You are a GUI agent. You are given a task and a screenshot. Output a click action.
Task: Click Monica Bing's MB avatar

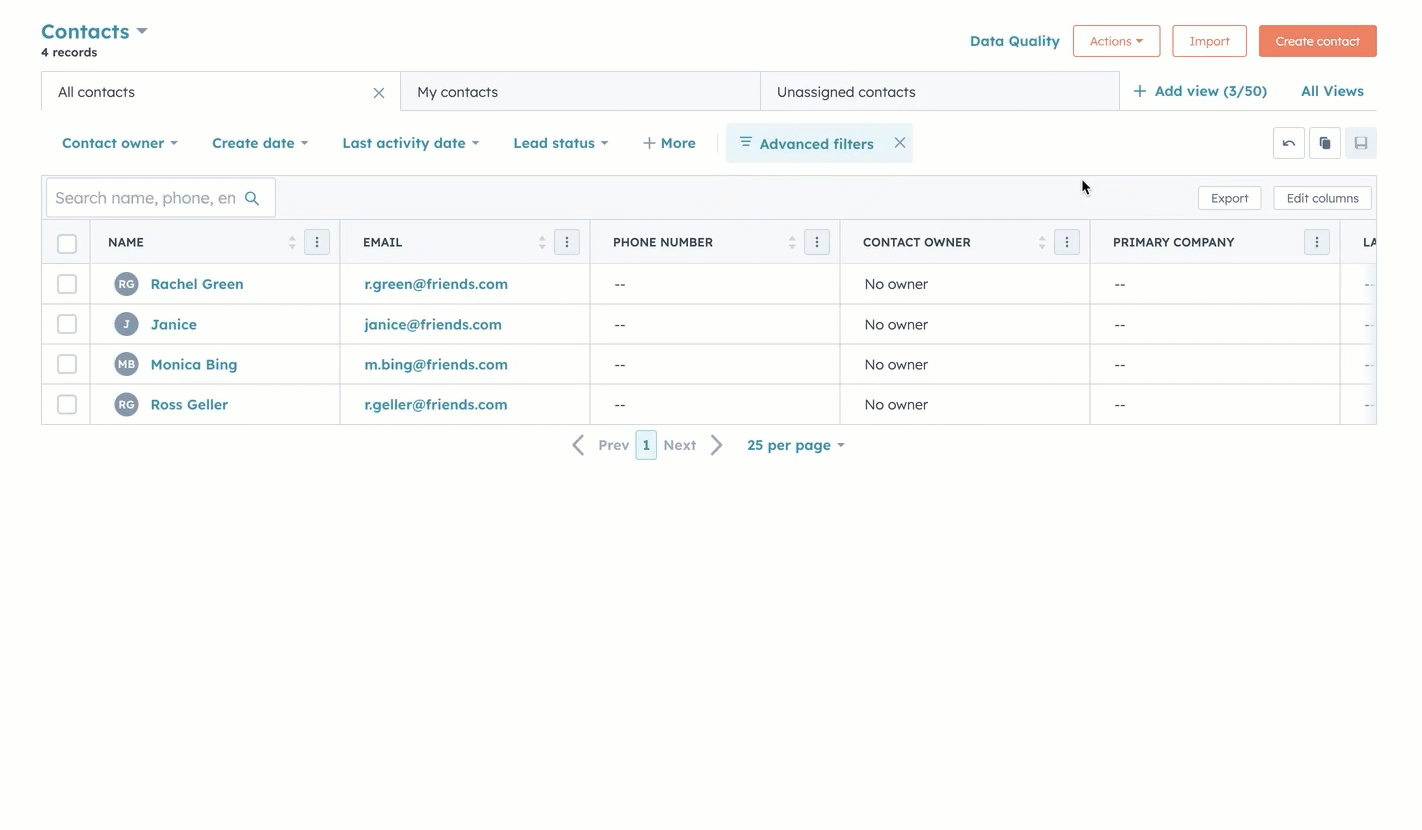point(126,364)
